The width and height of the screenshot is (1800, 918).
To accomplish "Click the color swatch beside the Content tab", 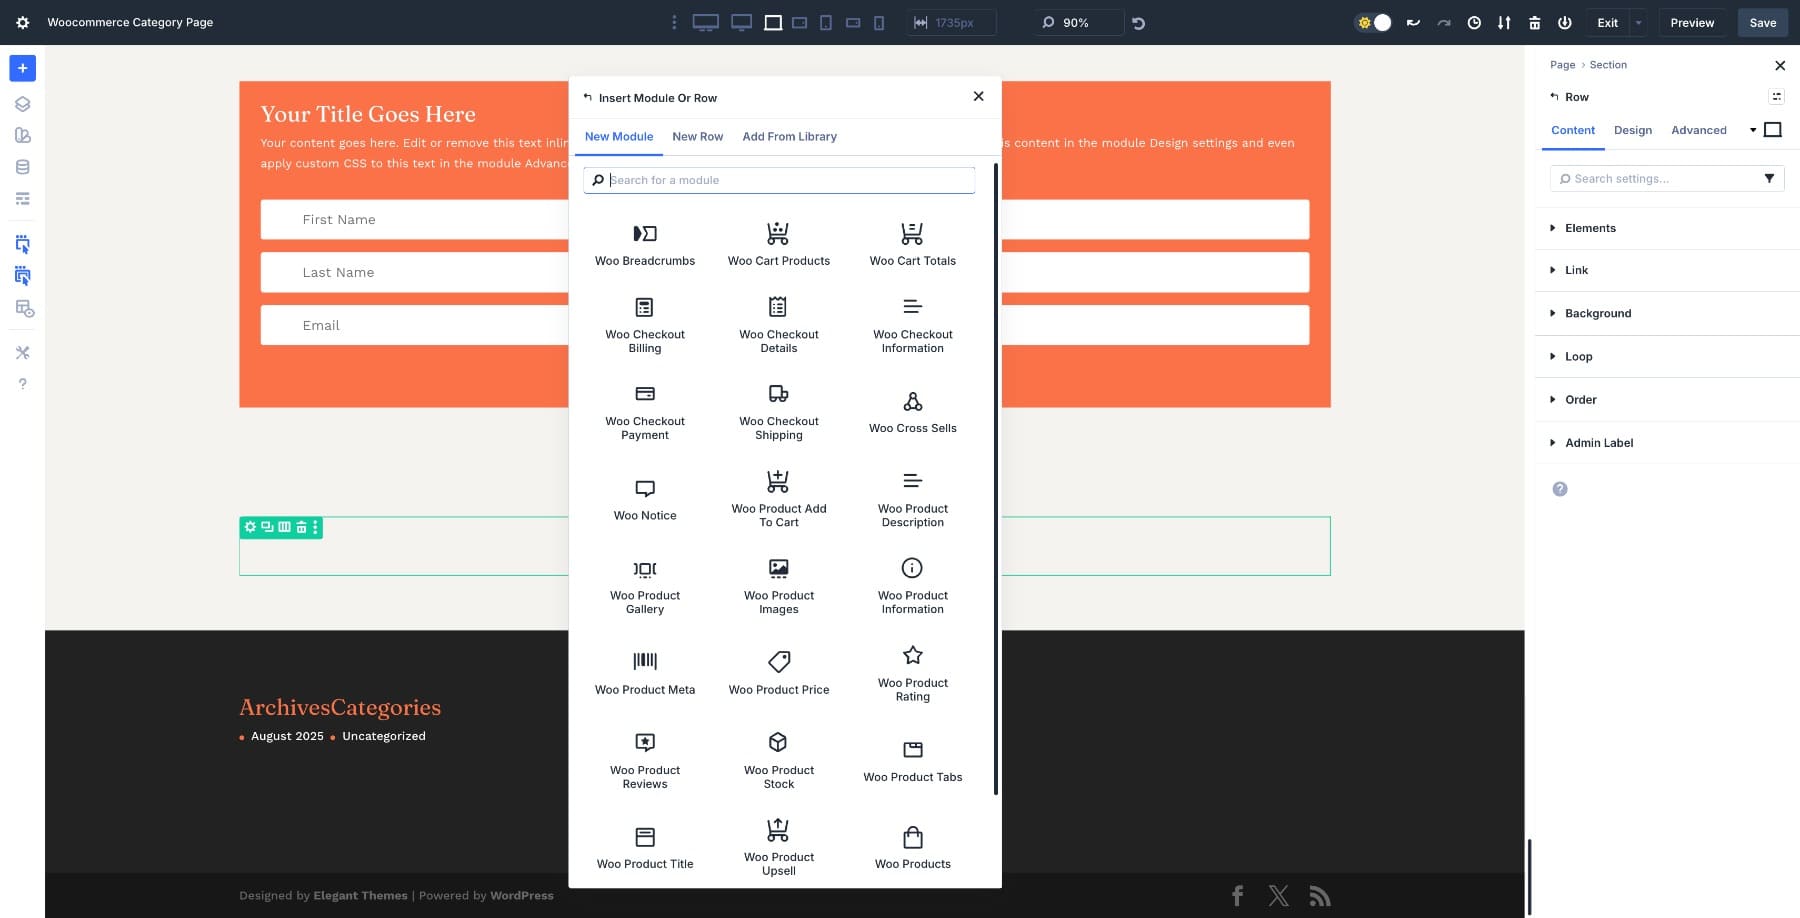I will (x=1771, y=129).
